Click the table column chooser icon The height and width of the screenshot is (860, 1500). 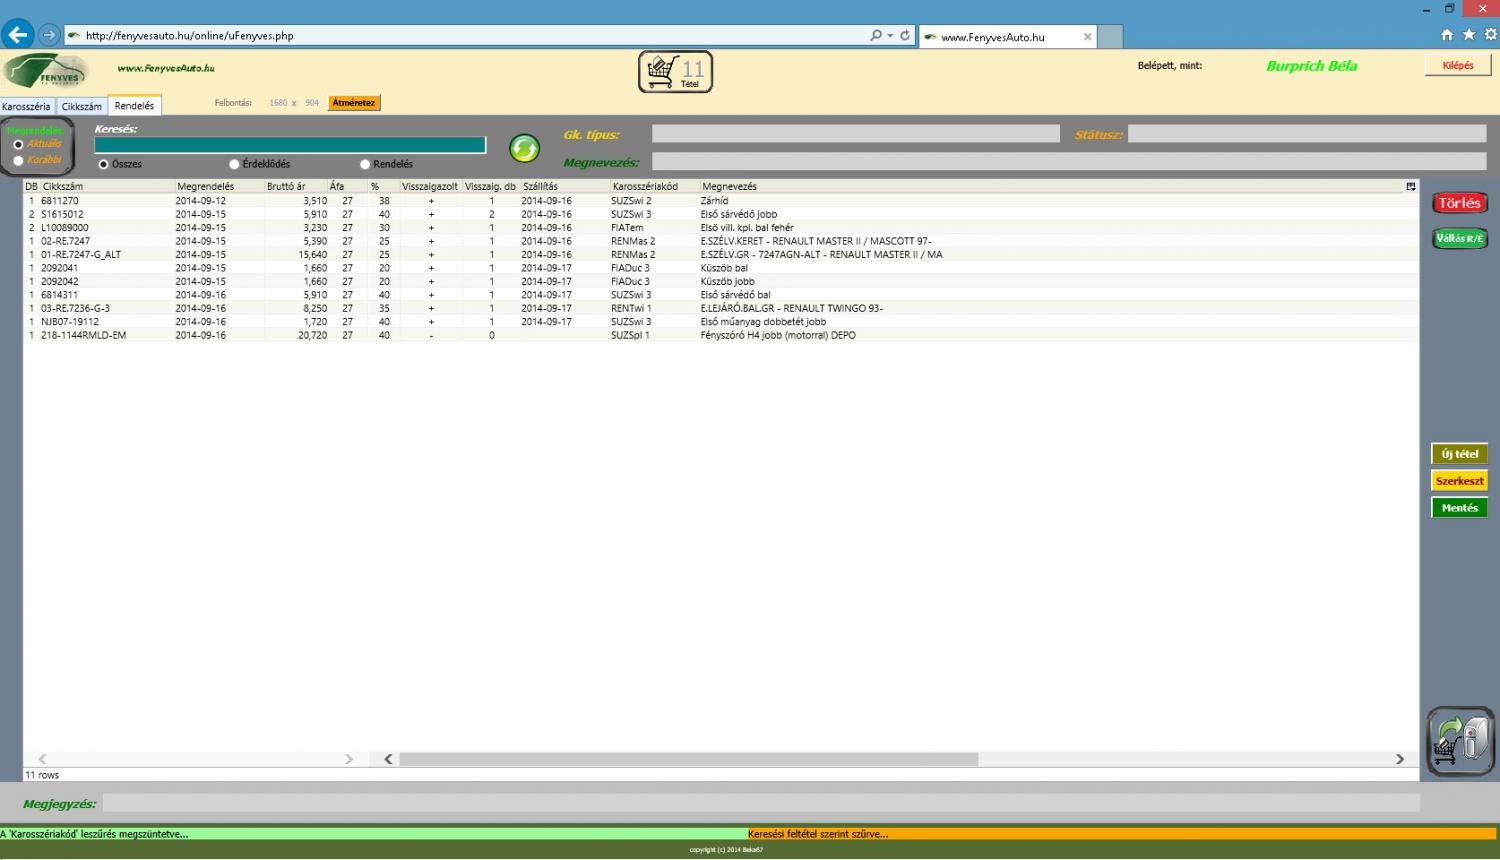coord(1410,187)
